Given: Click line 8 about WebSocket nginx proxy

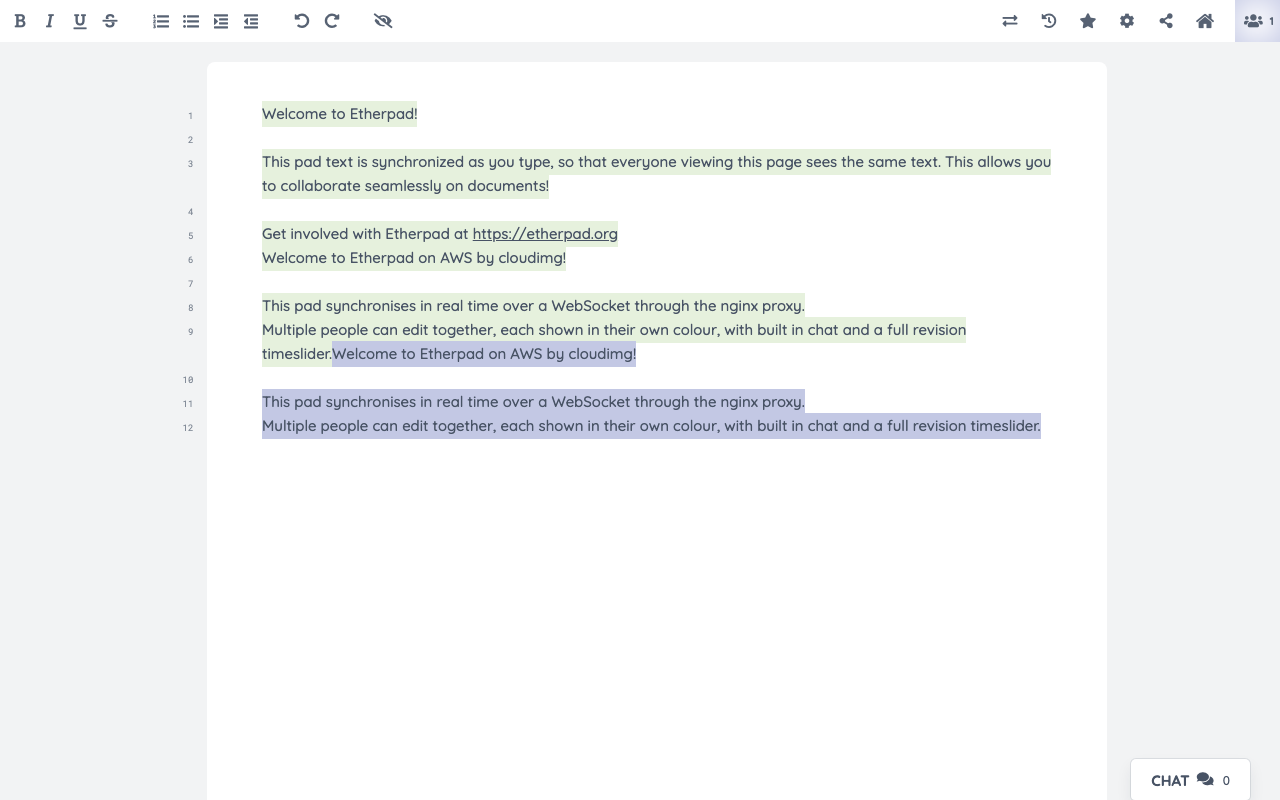Looking at the screenshot, I should [x=533, y=306].
